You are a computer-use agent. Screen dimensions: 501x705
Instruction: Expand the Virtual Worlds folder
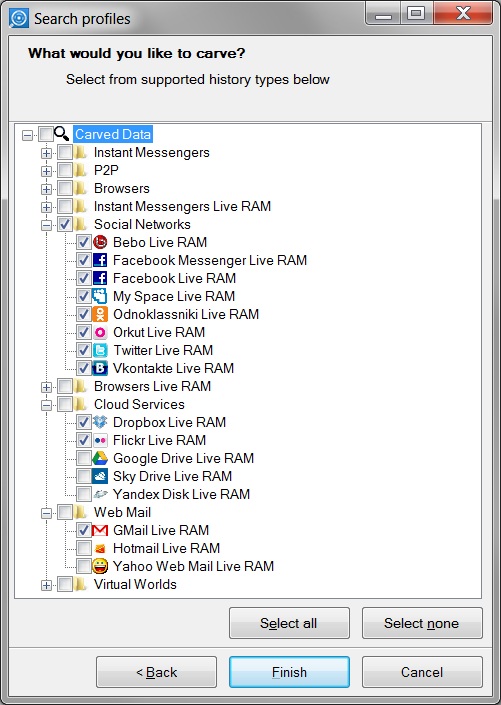[46, 585]
